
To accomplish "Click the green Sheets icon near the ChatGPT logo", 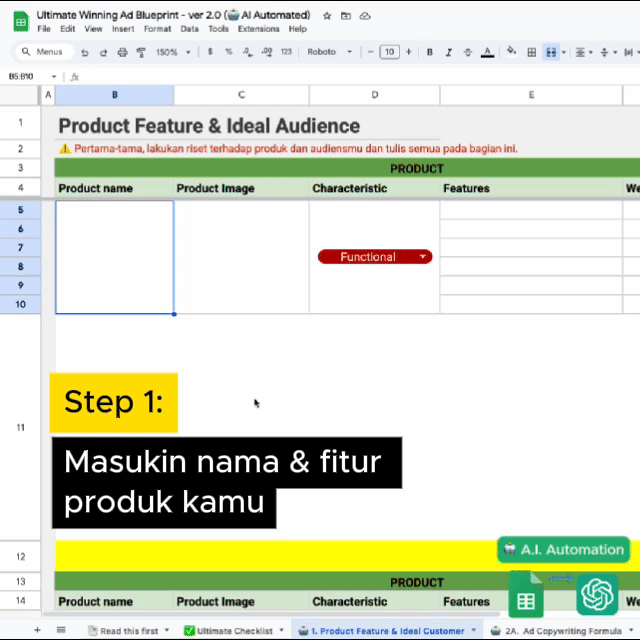I will tap(526, 594).
